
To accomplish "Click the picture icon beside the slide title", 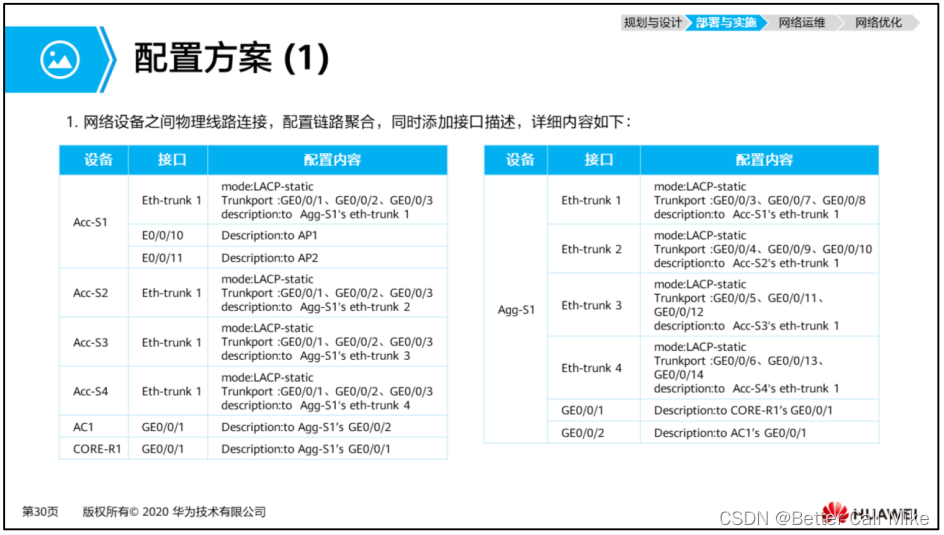I will (60, 60).
